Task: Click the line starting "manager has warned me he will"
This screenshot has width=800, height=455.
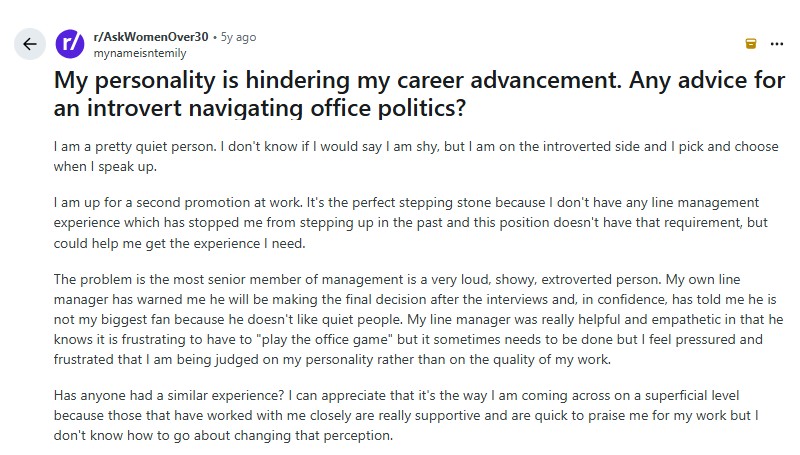Action: tap(415, 299)
